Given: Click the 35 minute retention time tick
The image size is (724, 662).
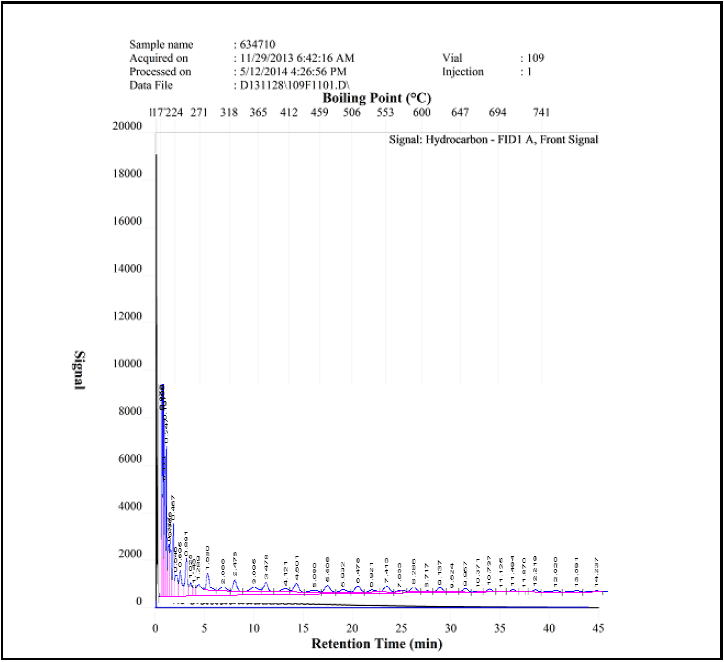Looking at the screenshot, I should (500, 628).
